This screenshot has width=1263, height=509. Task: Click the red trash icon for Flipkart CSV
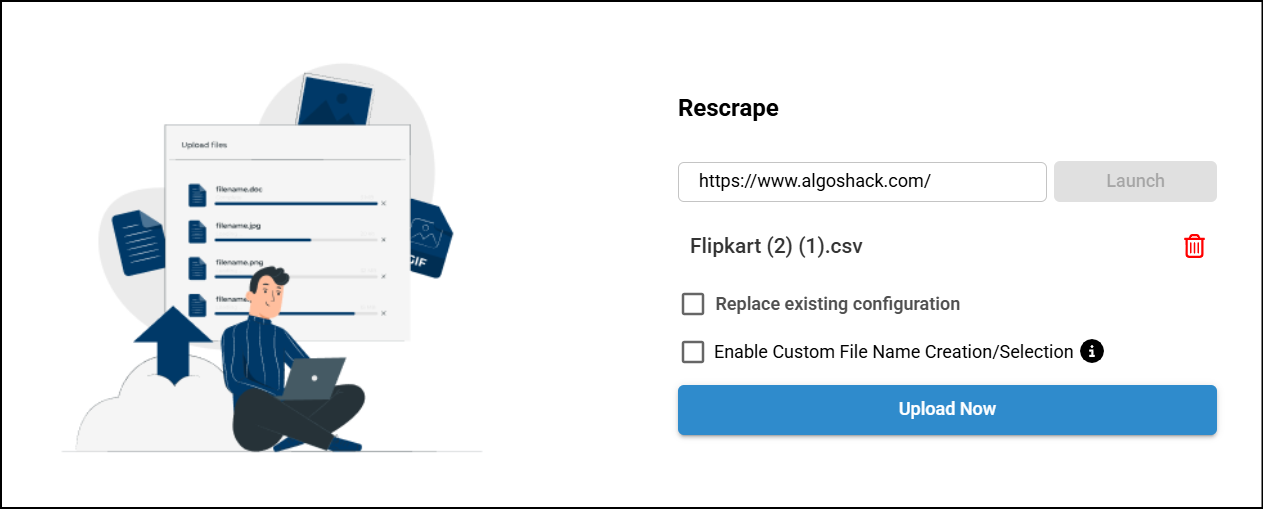click(x=1194, y=246)
